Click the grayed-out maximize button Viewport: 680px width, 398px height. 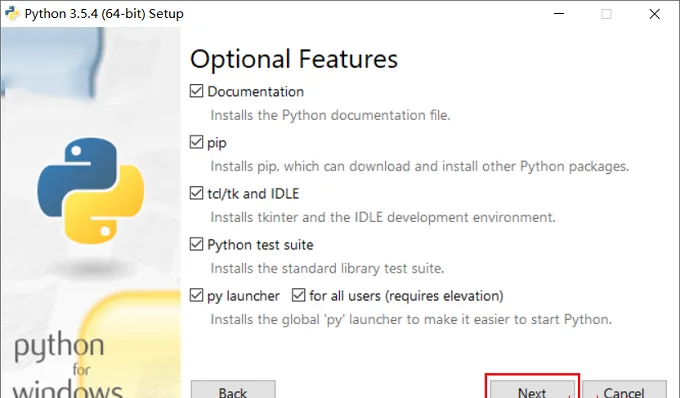coord(606,14)
